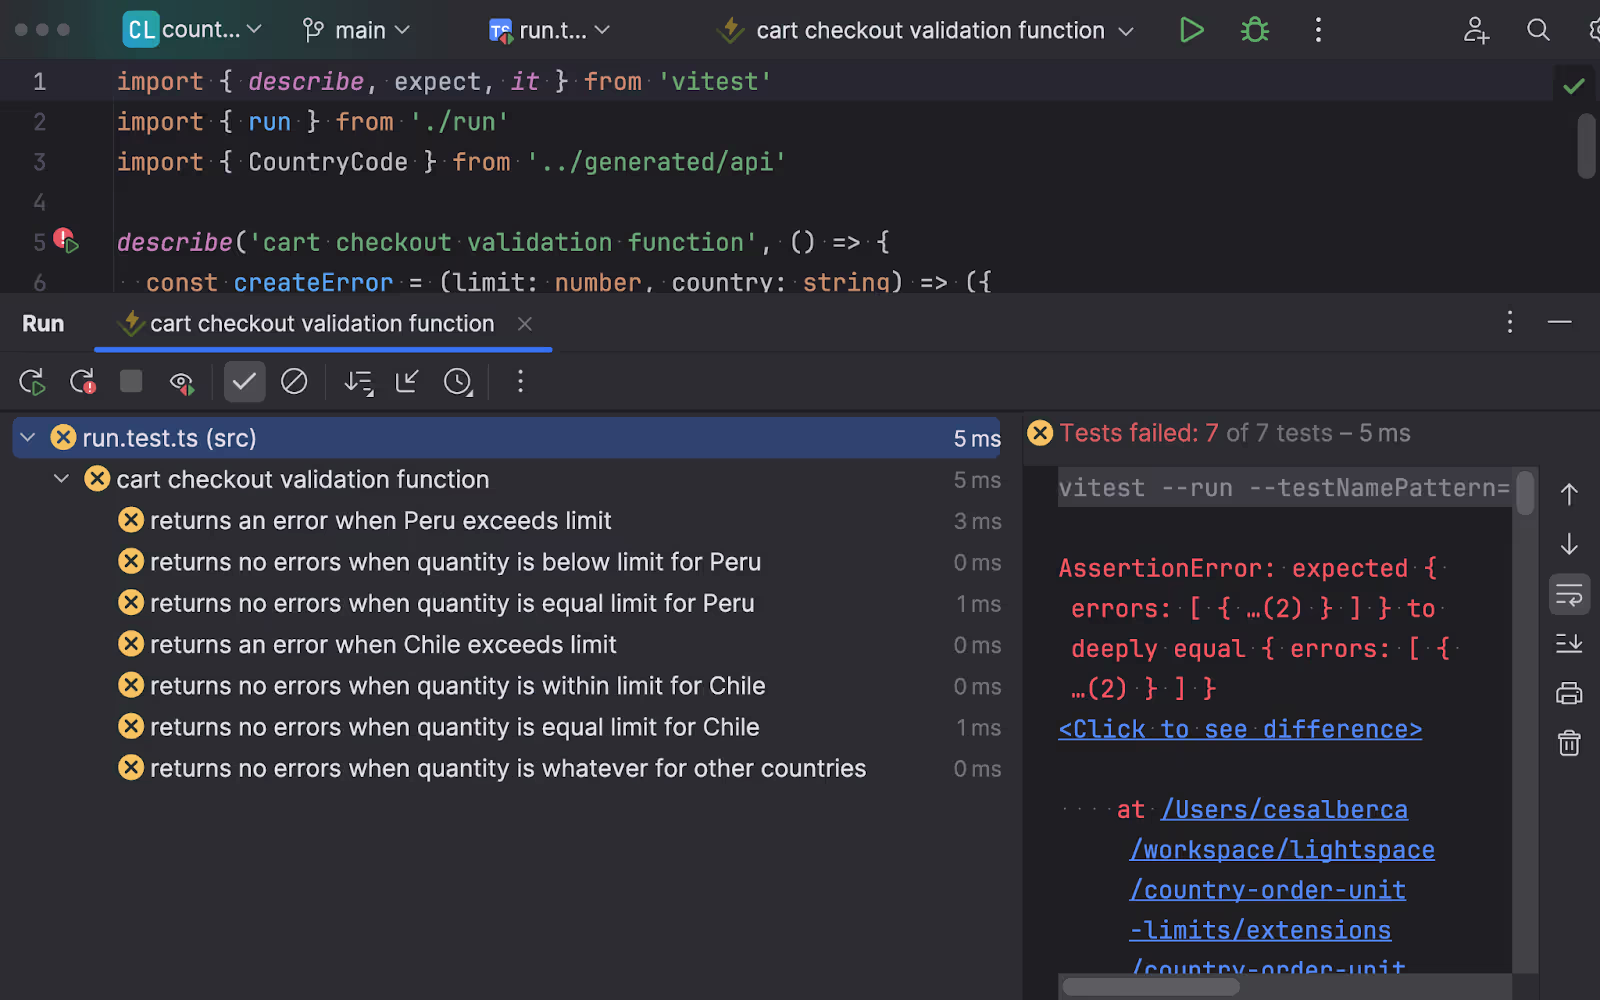Open sort tests options
The width and height of the screenshot is (1600, 1000).
tap(358, 381)
